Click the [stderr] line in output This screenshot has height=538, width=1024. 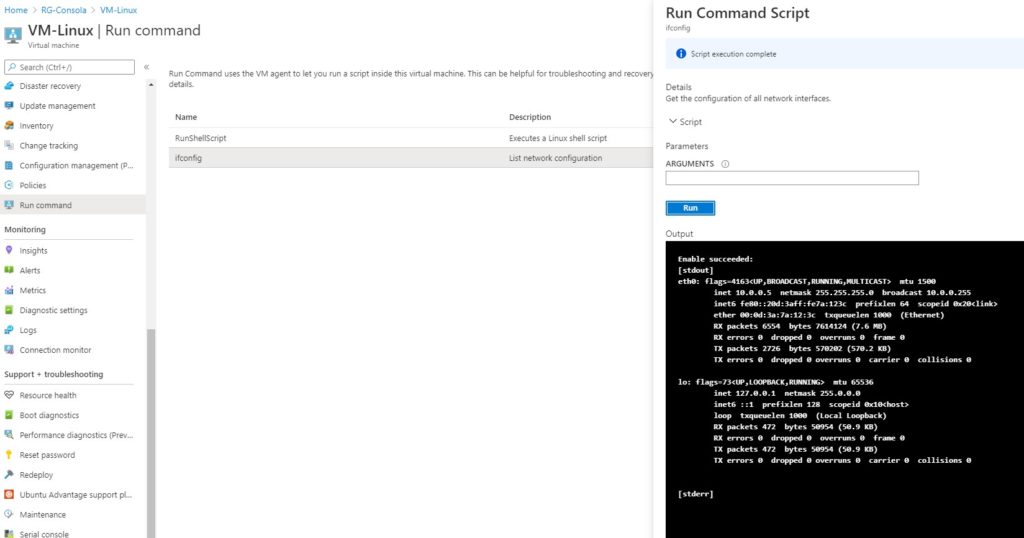click(x=696, y=494)
